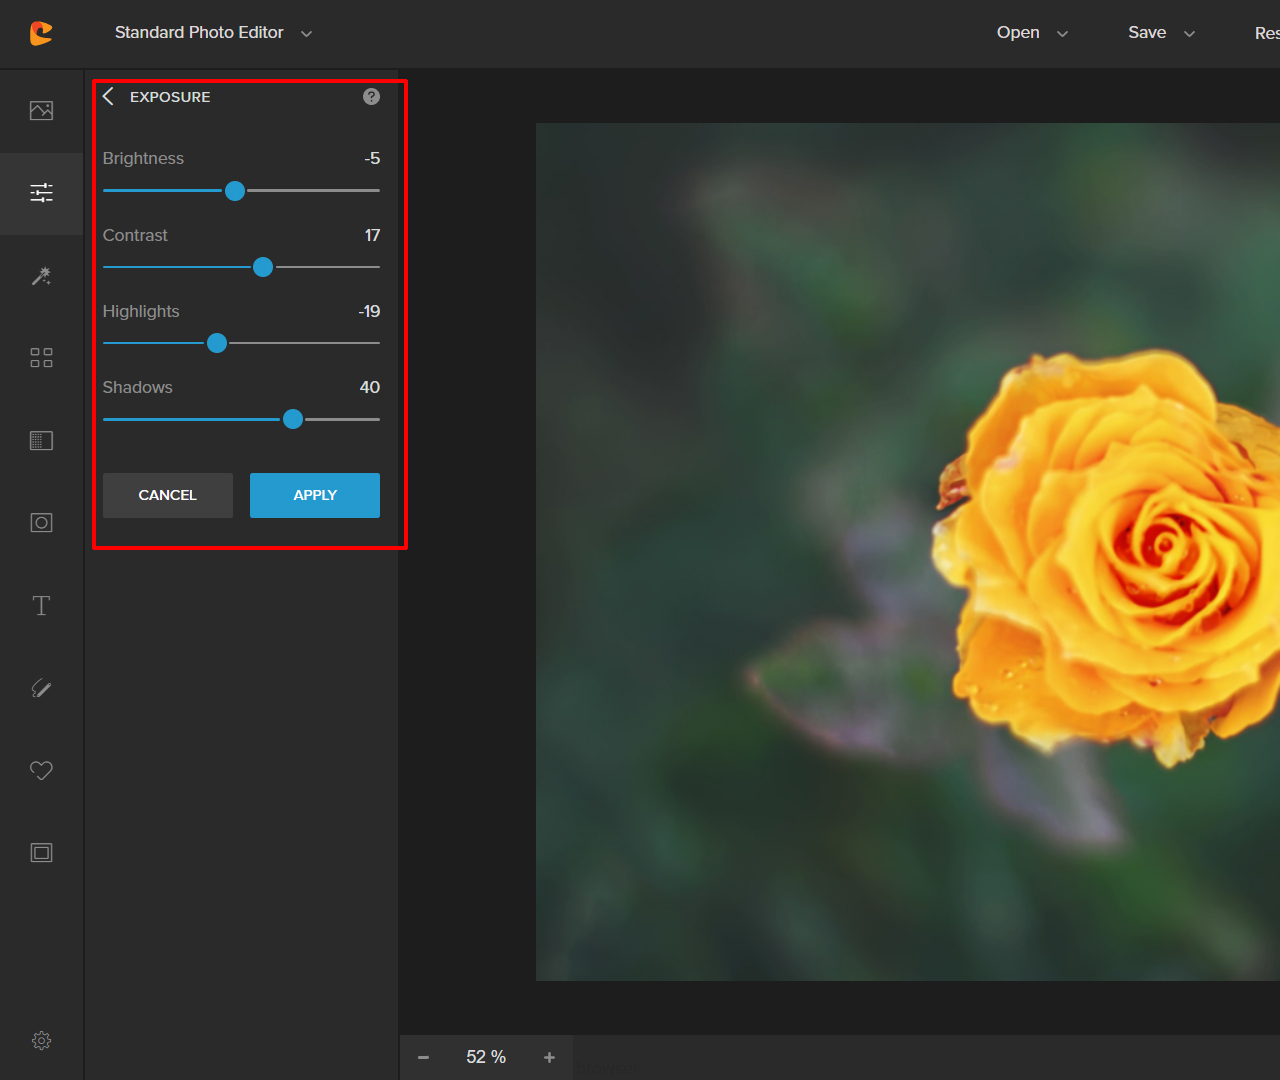This screenshot has height=1080, width=1280.
Task: Open the Graphics heart panel
Action: [41, 770]
